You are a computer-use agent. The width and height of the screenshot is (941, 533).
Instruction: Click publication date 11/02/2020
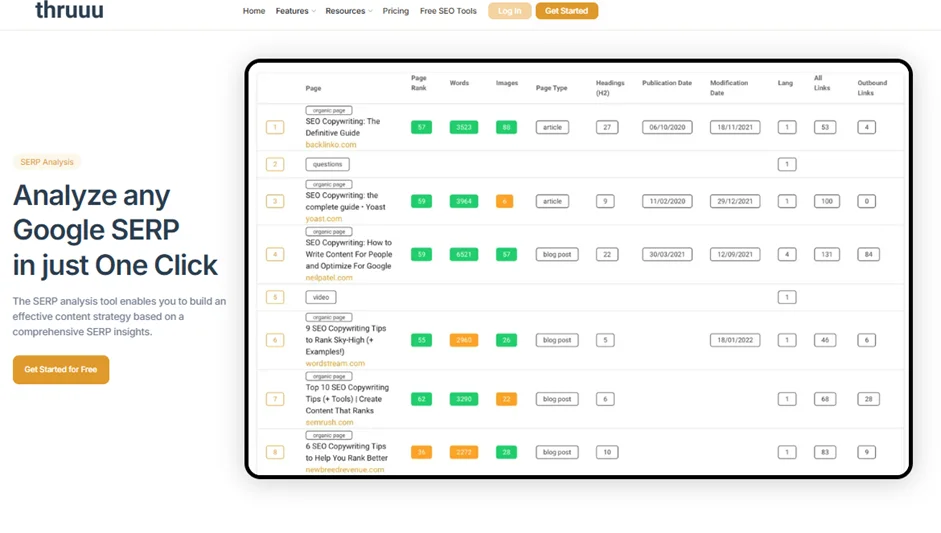pyautogui.click(x=667, y=201)
